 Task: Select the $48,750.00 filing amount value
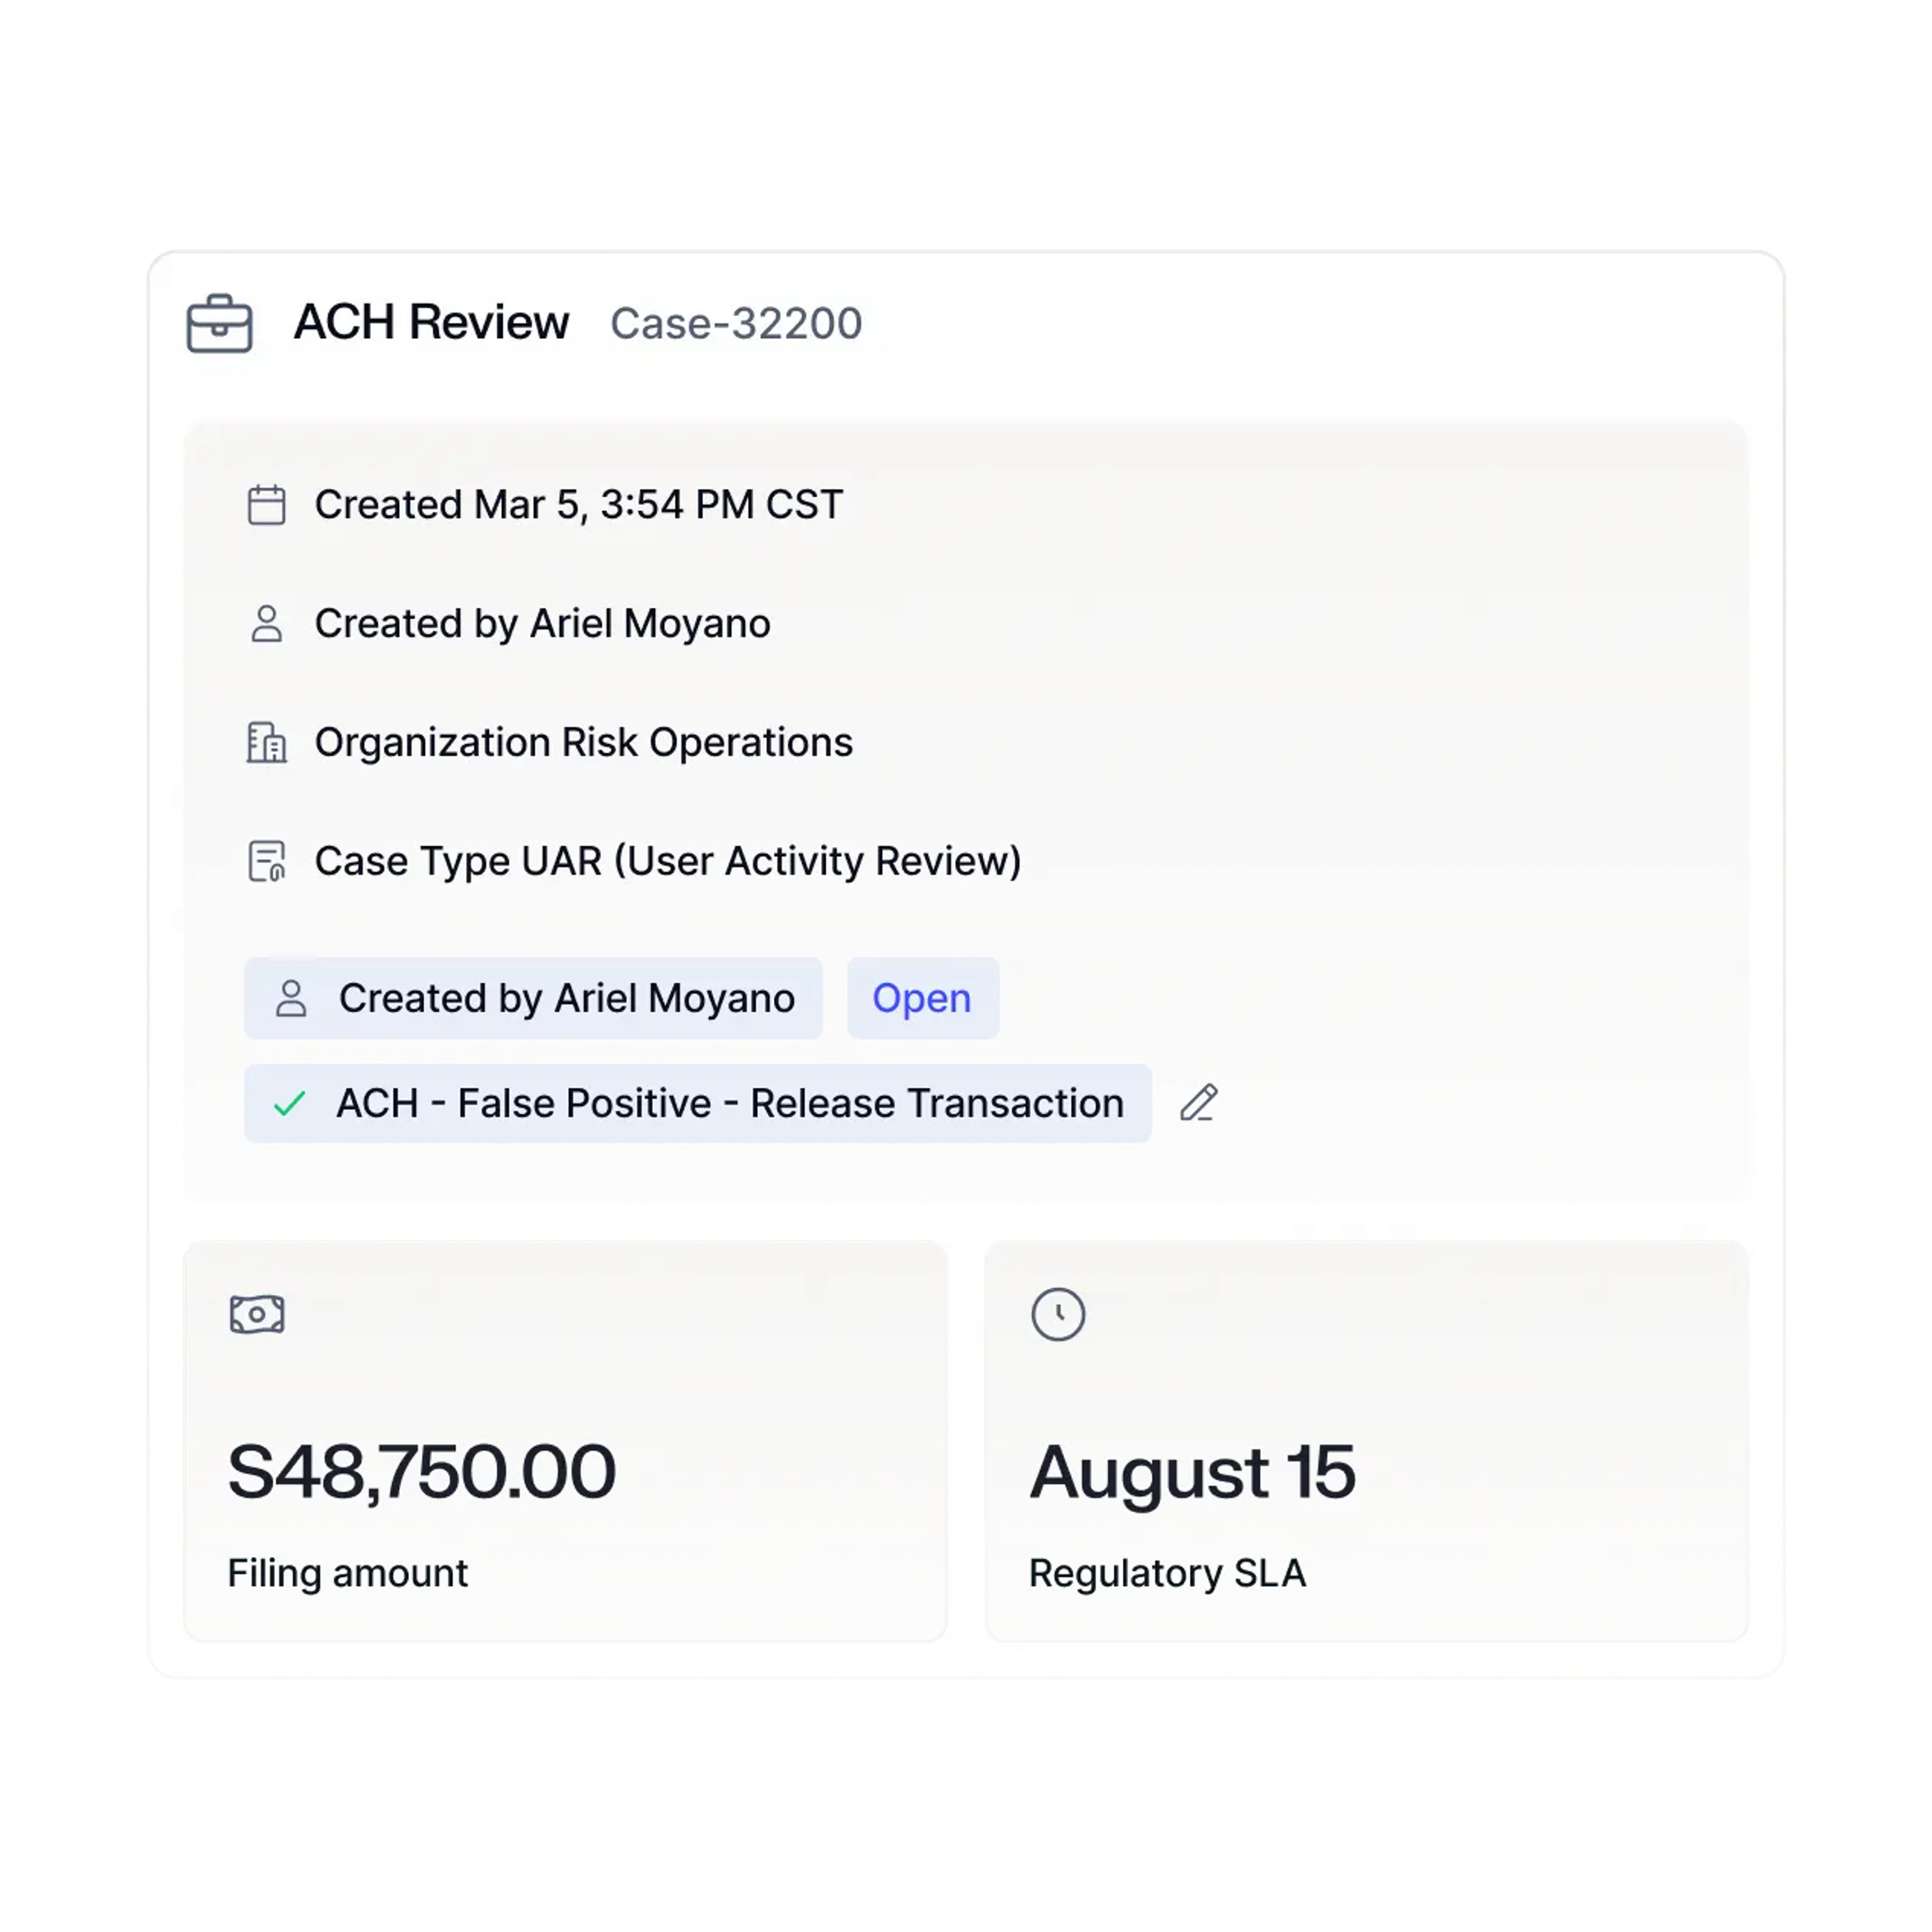coord(421,1472)
